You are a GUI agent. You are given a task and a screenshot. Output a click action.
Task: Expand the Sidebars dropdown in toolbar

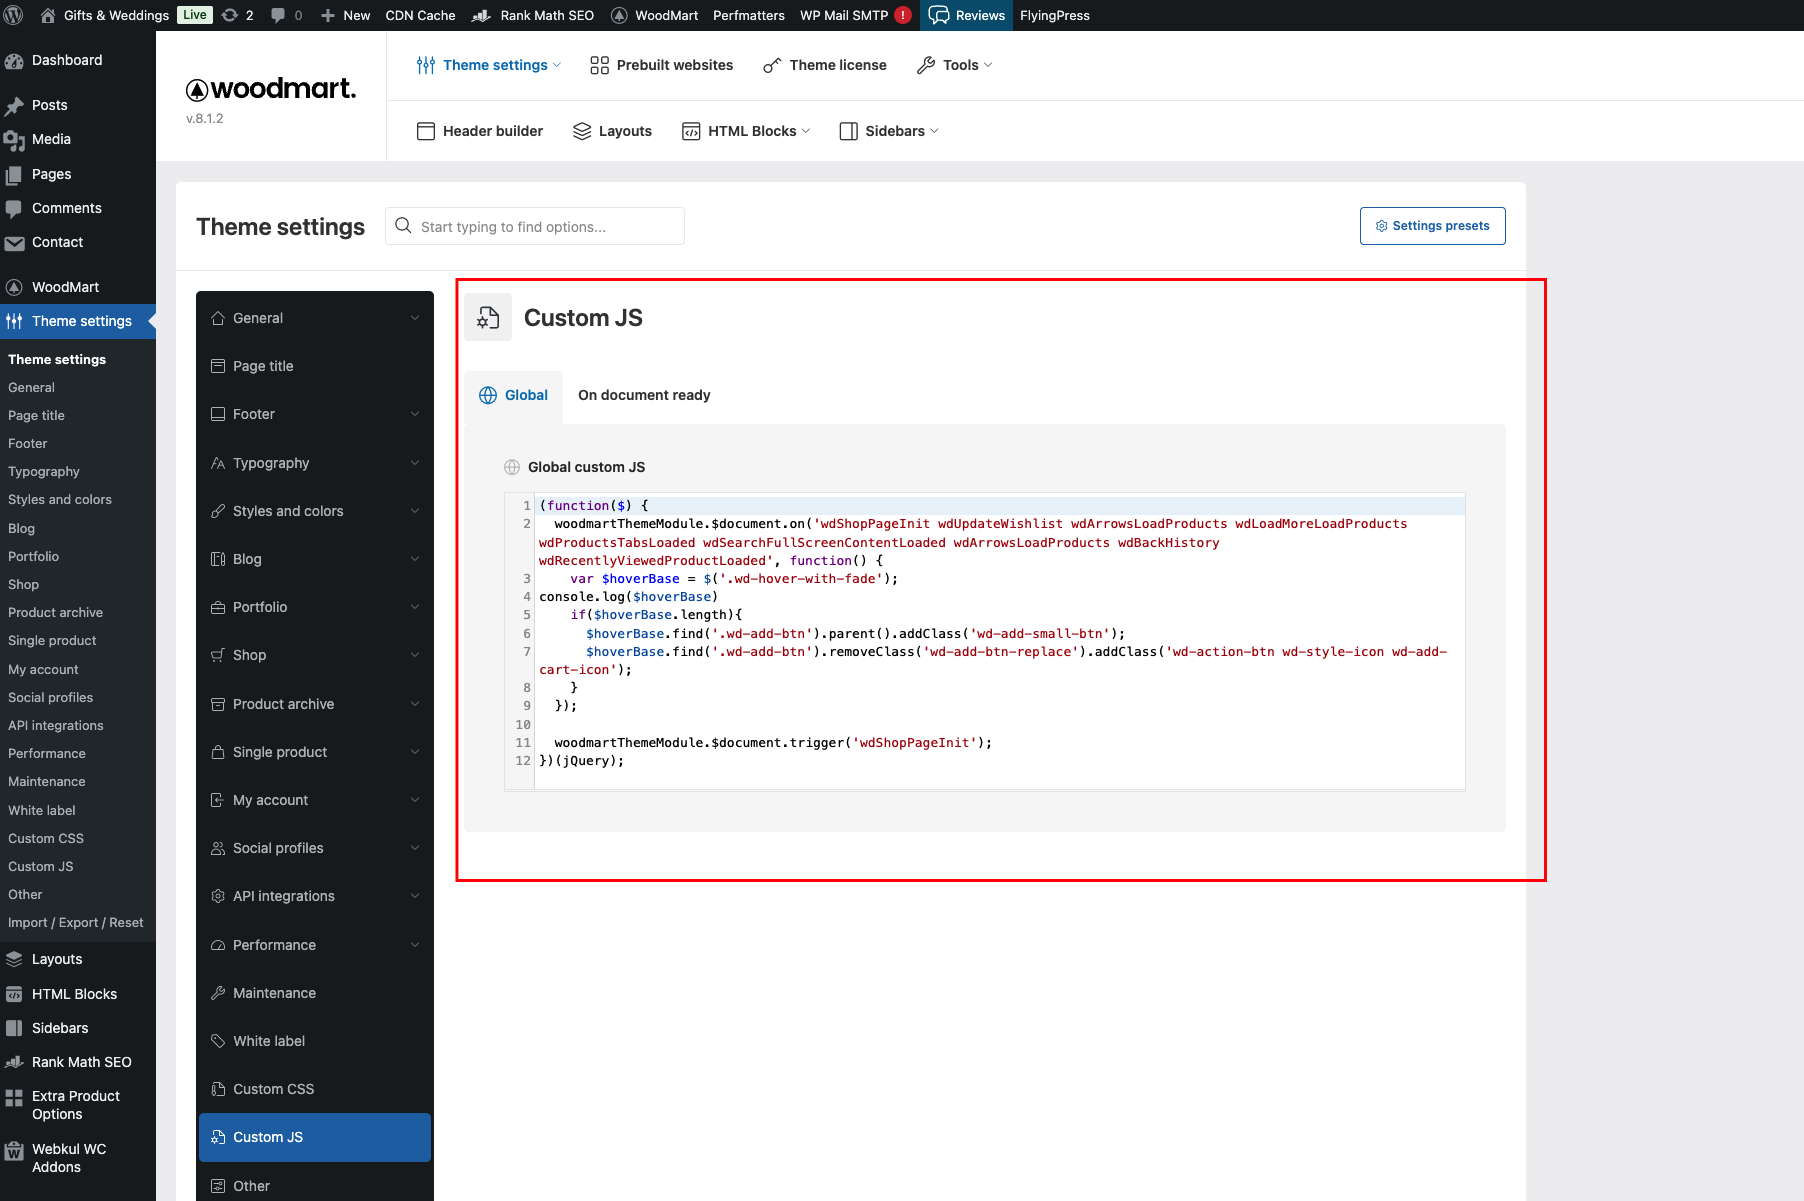click(889, 131)
